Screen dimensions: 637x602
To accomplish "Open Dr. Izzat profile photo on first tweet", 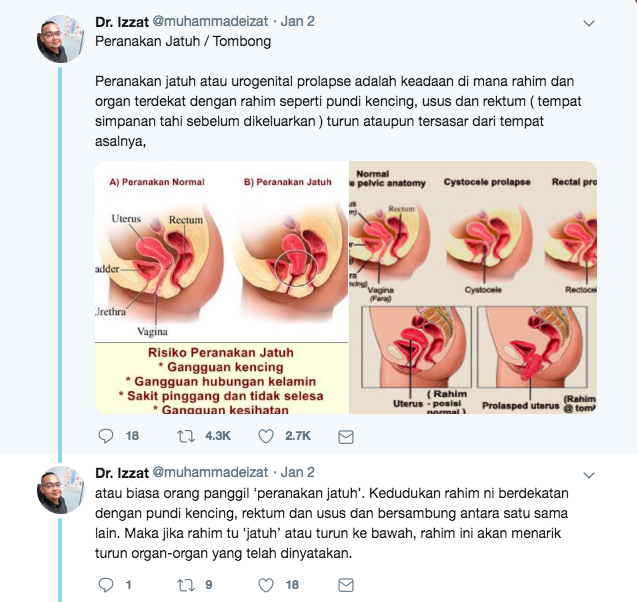I will coord(60,39).
